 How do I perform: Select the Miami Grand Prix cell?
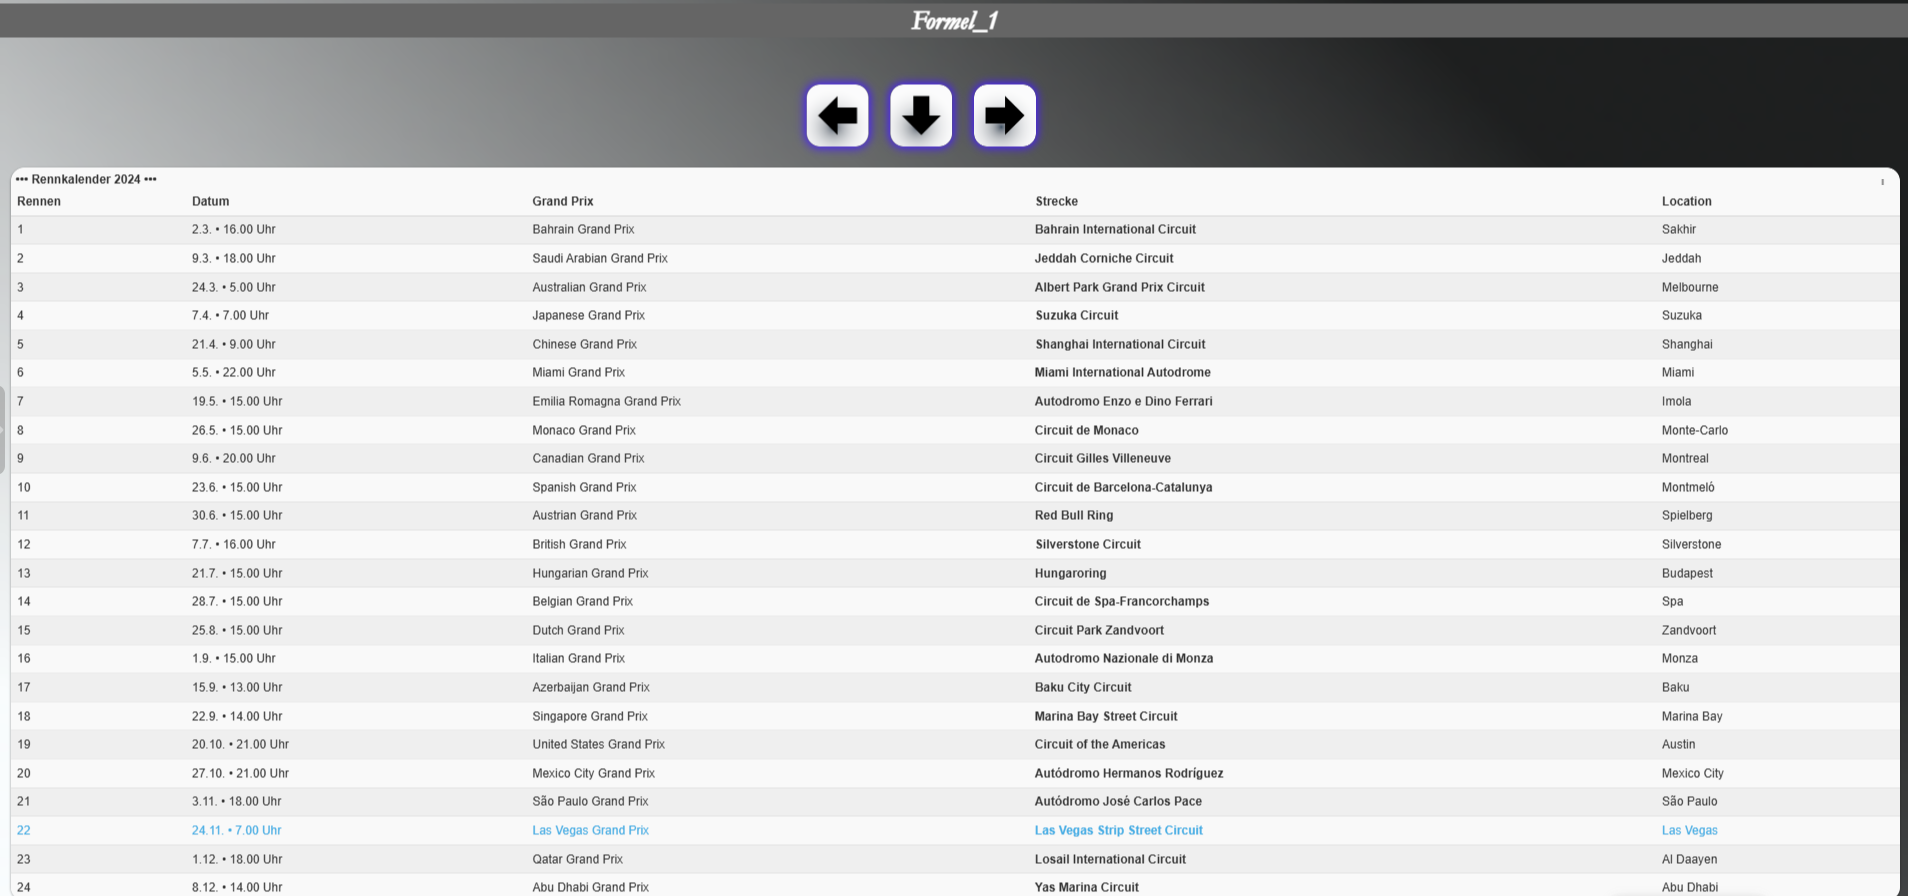coord(578,372)
